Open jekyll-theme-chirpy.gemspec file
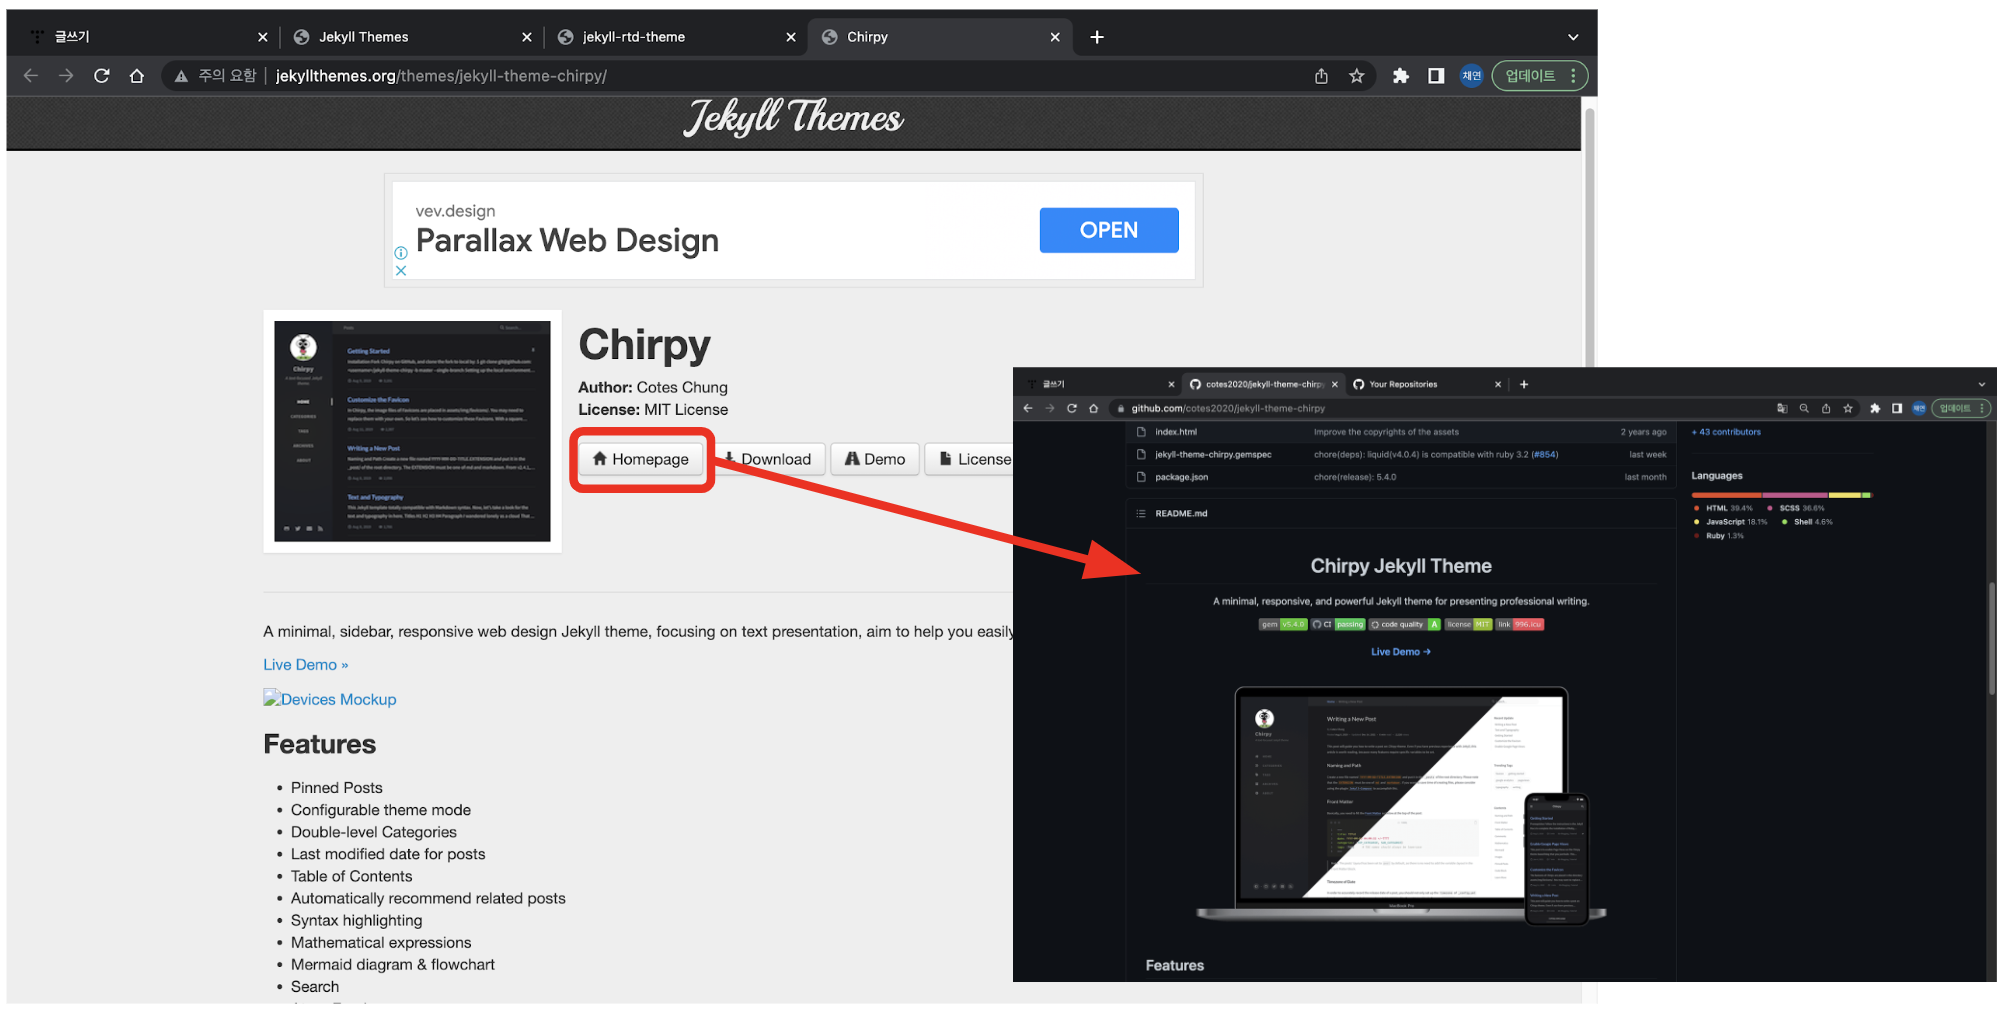This screenshot has width=2010, height=1010. coord(1213,454)
